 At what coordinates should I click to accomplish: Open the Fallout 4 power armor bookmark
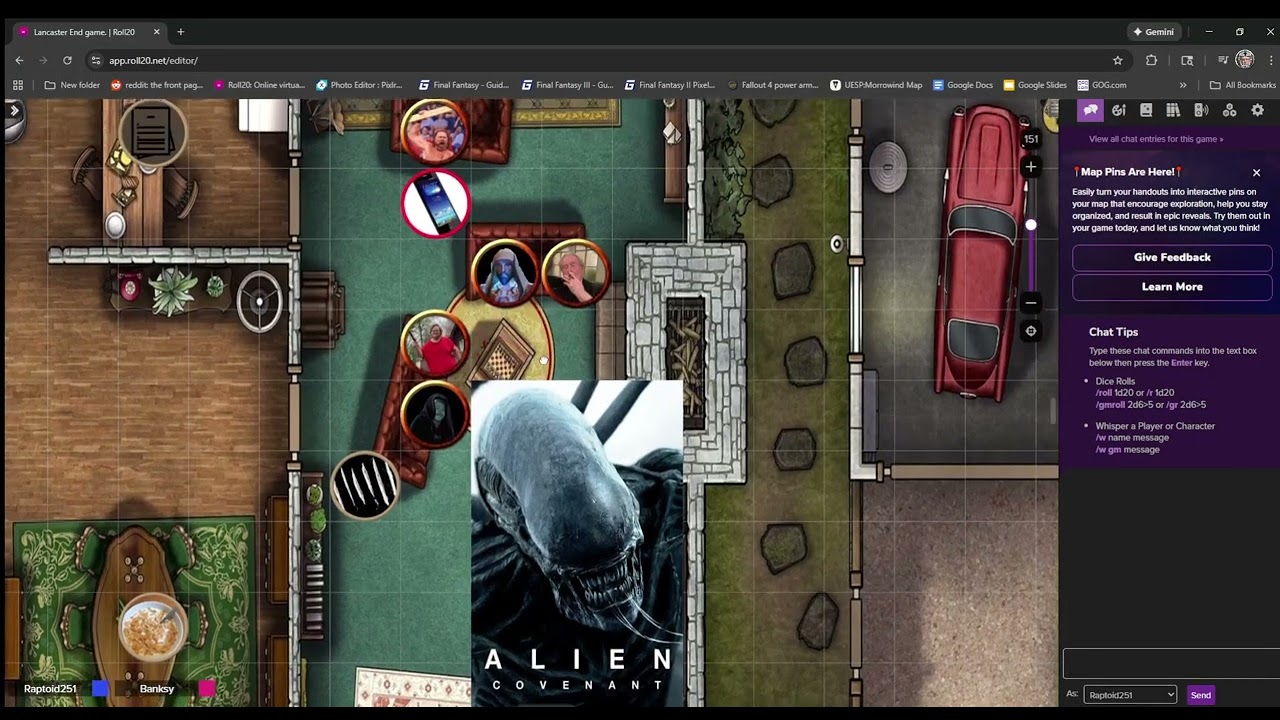(x=773, y=85)
